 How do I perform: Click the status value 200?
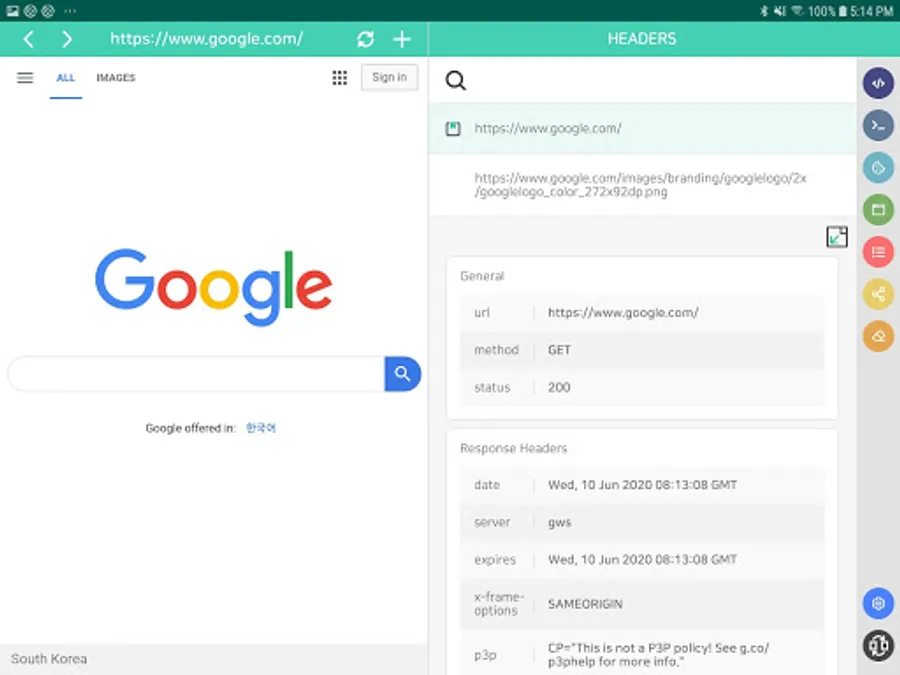[x=559, y=387]
